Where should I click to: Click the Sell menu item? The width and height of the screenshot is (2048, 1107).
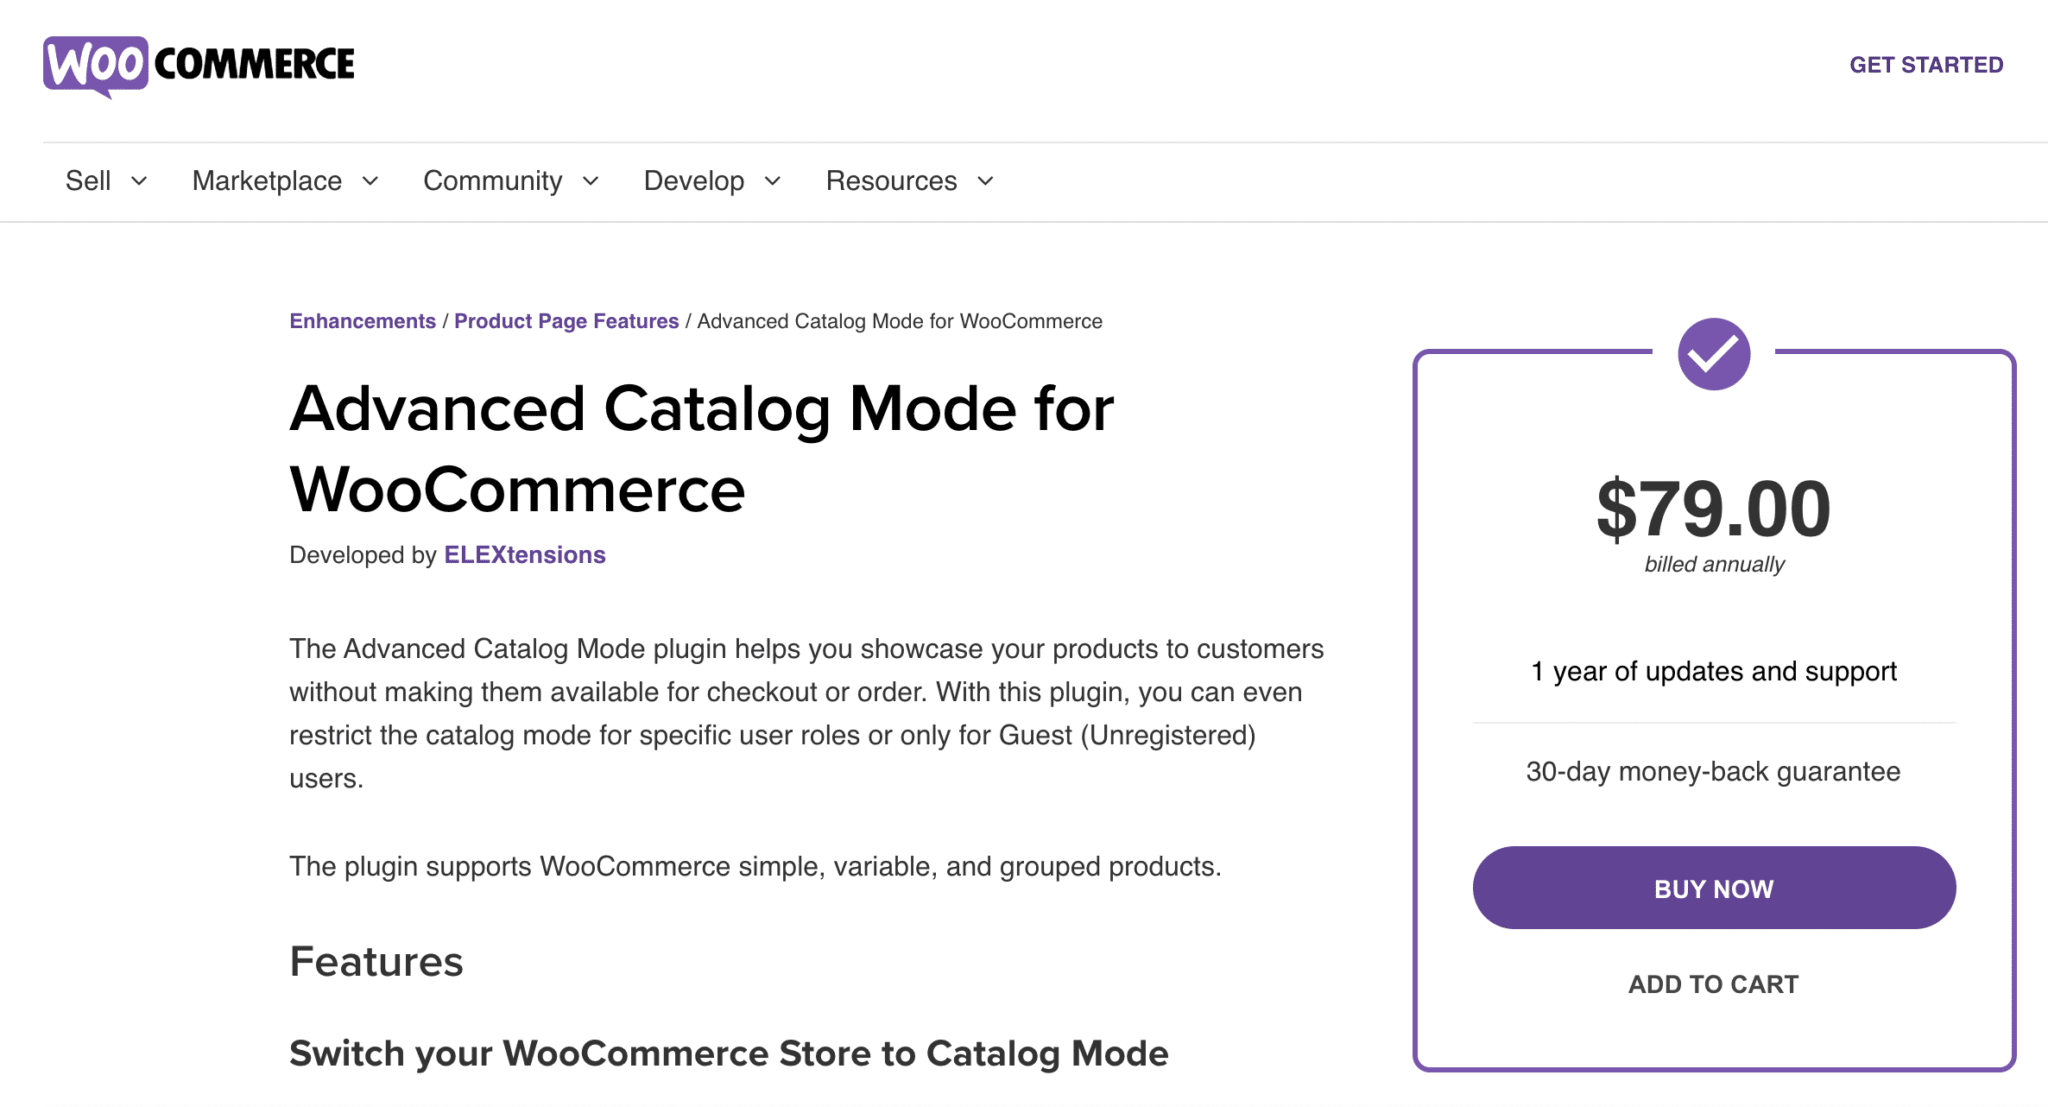coord(88,181)
